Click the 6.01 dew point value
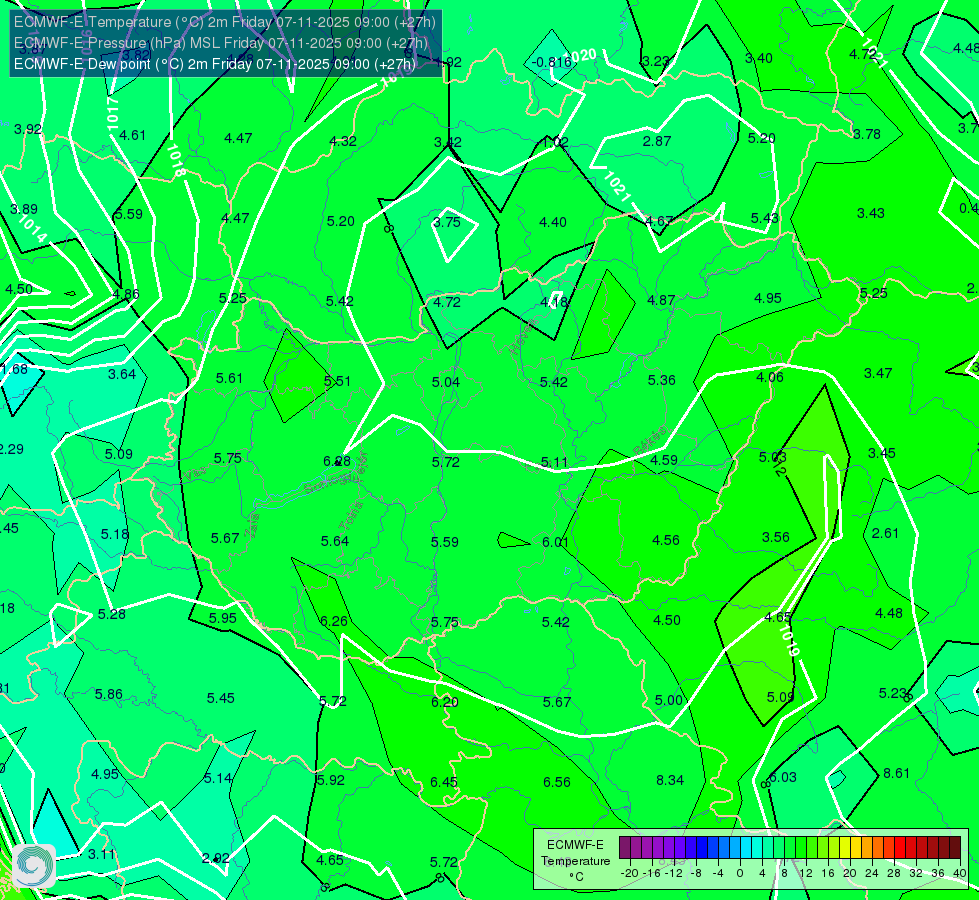This screenshot has height=900, width=979. pyautogui.click(x=555, y=542)
